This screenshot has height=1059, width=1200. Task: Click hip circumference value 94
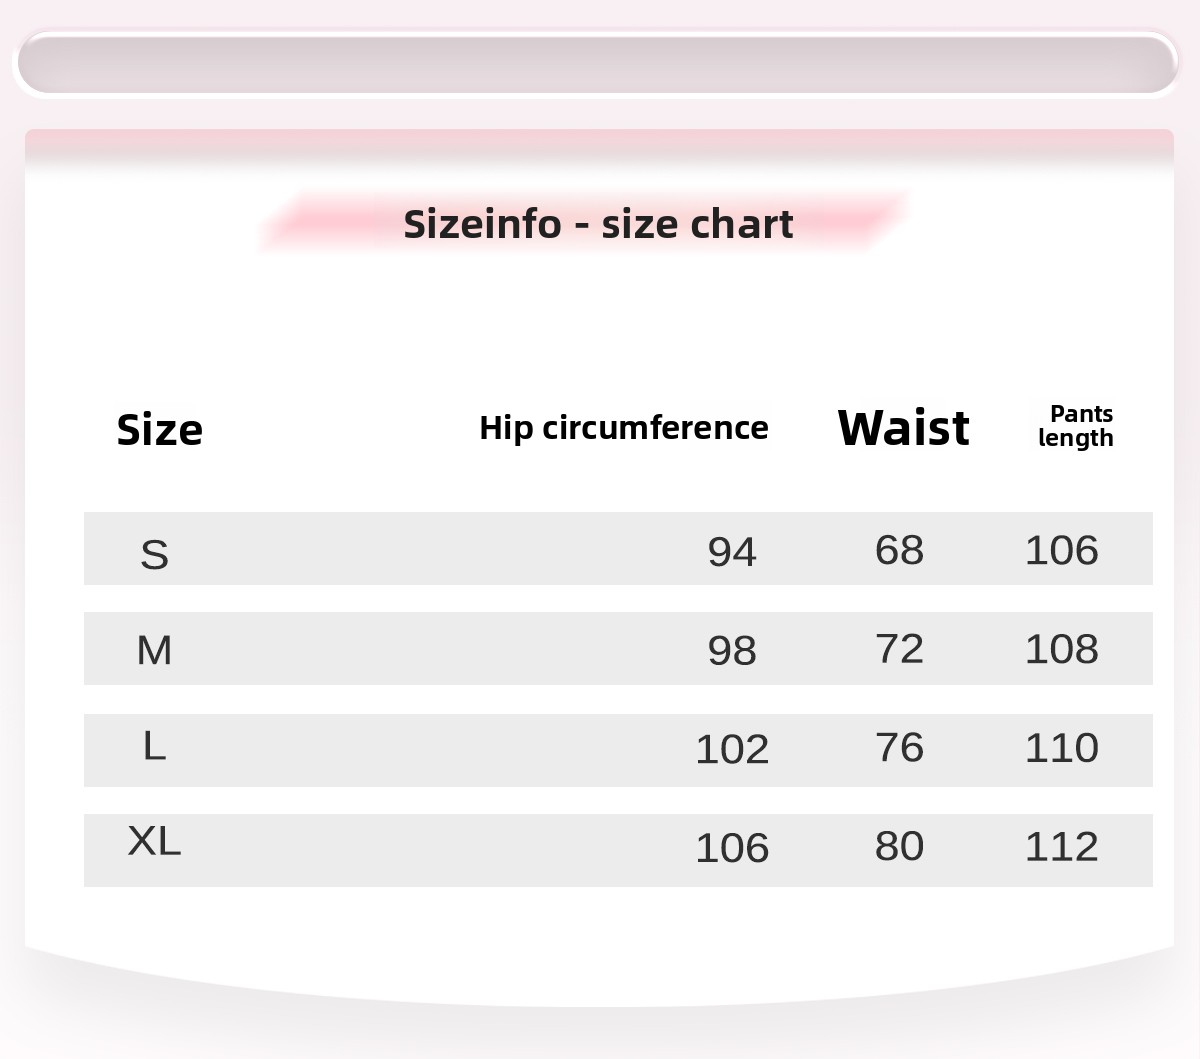[x=732, y=551]
